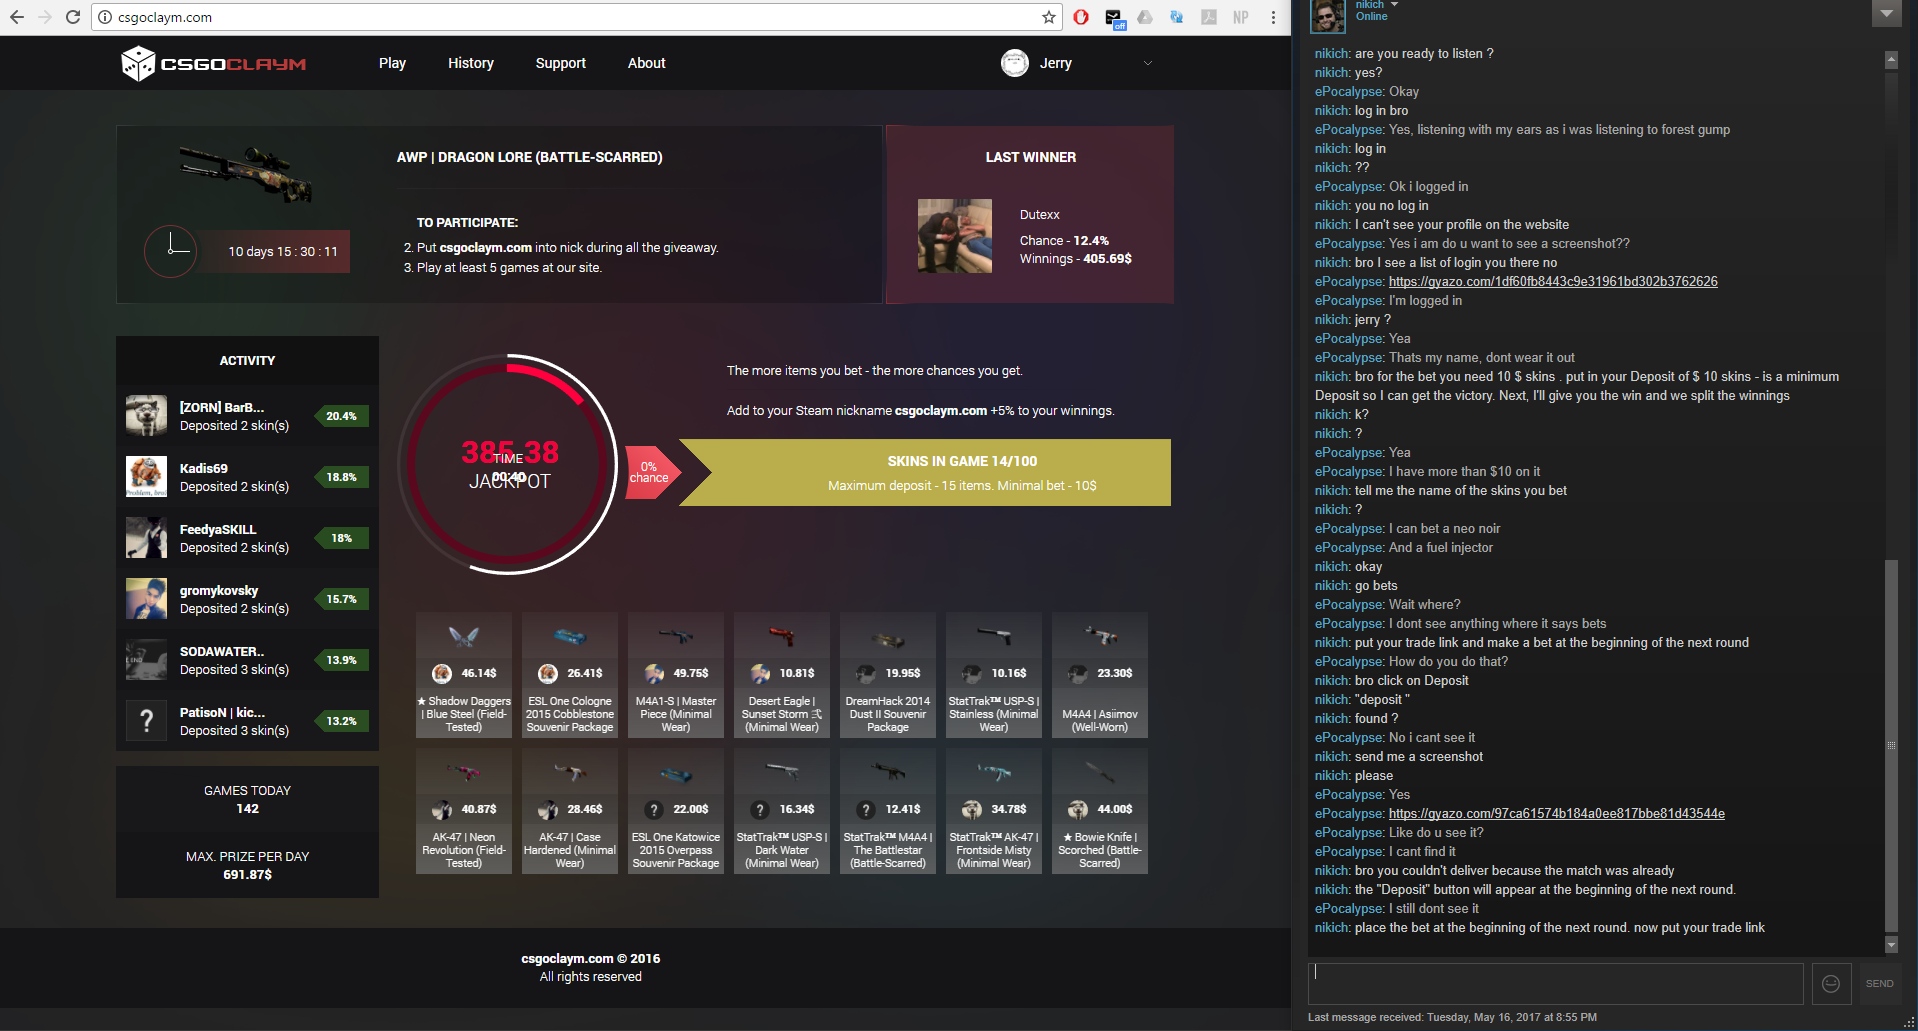Click the chat scroll-down arrow
Screen dimensions: 1918x1031
point(1891,944)
